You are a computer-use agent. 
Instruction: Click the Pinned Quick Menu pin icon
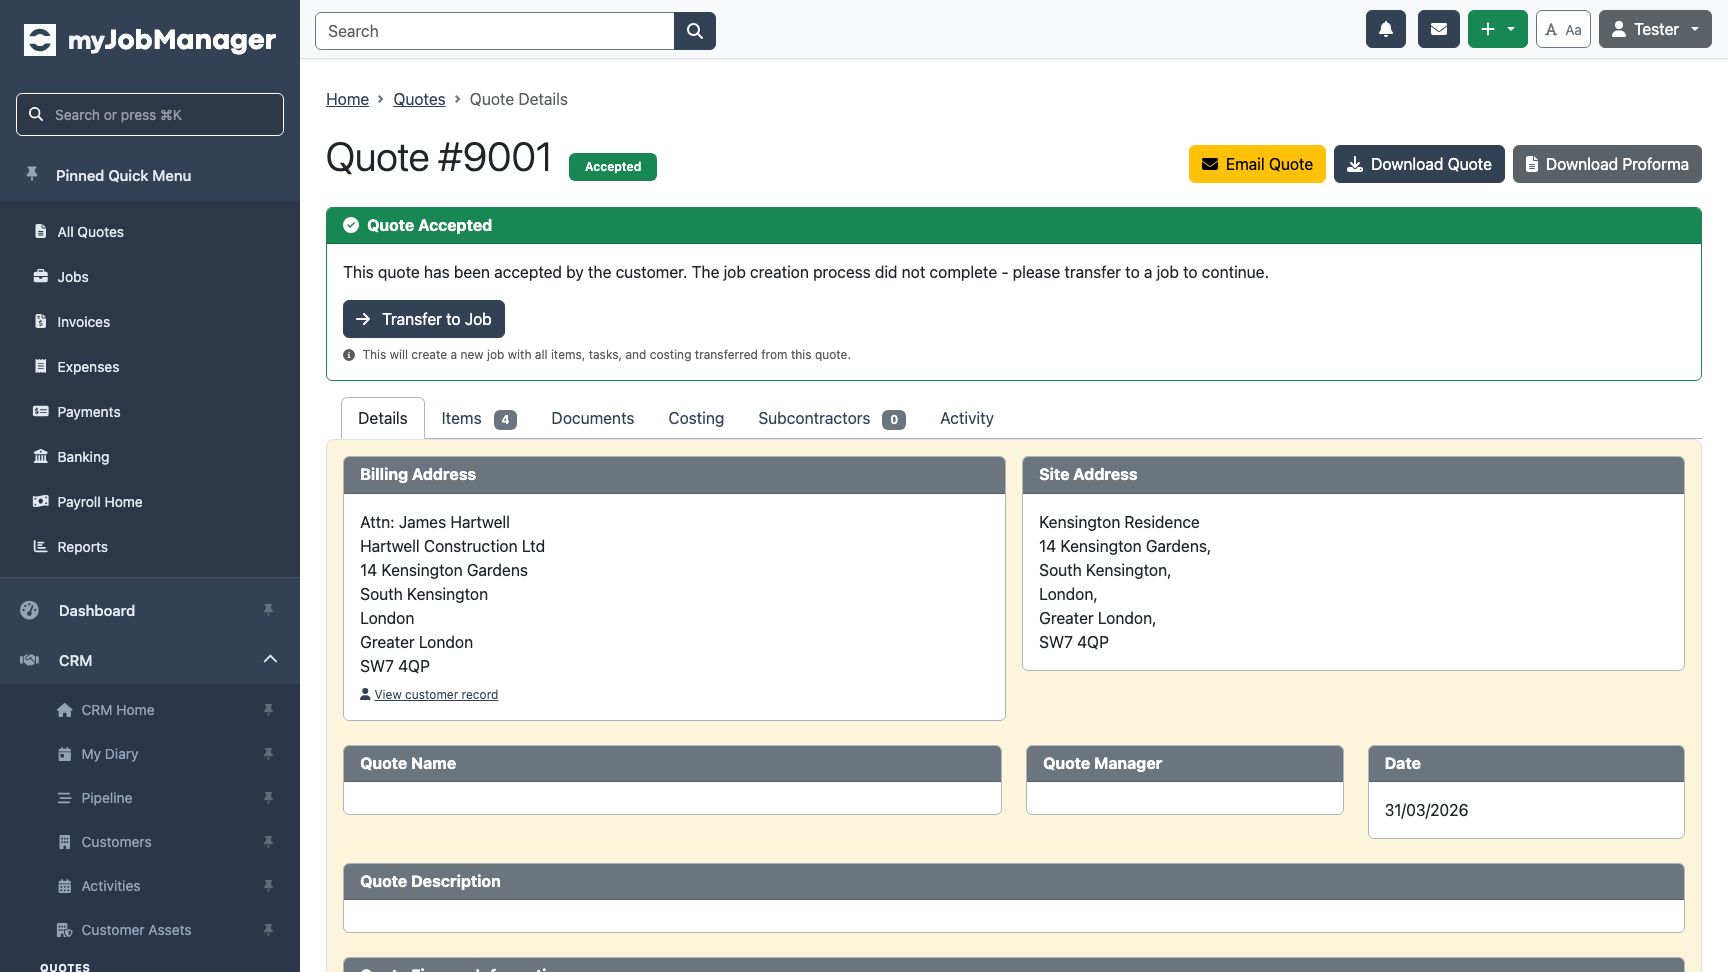[32, 174]
